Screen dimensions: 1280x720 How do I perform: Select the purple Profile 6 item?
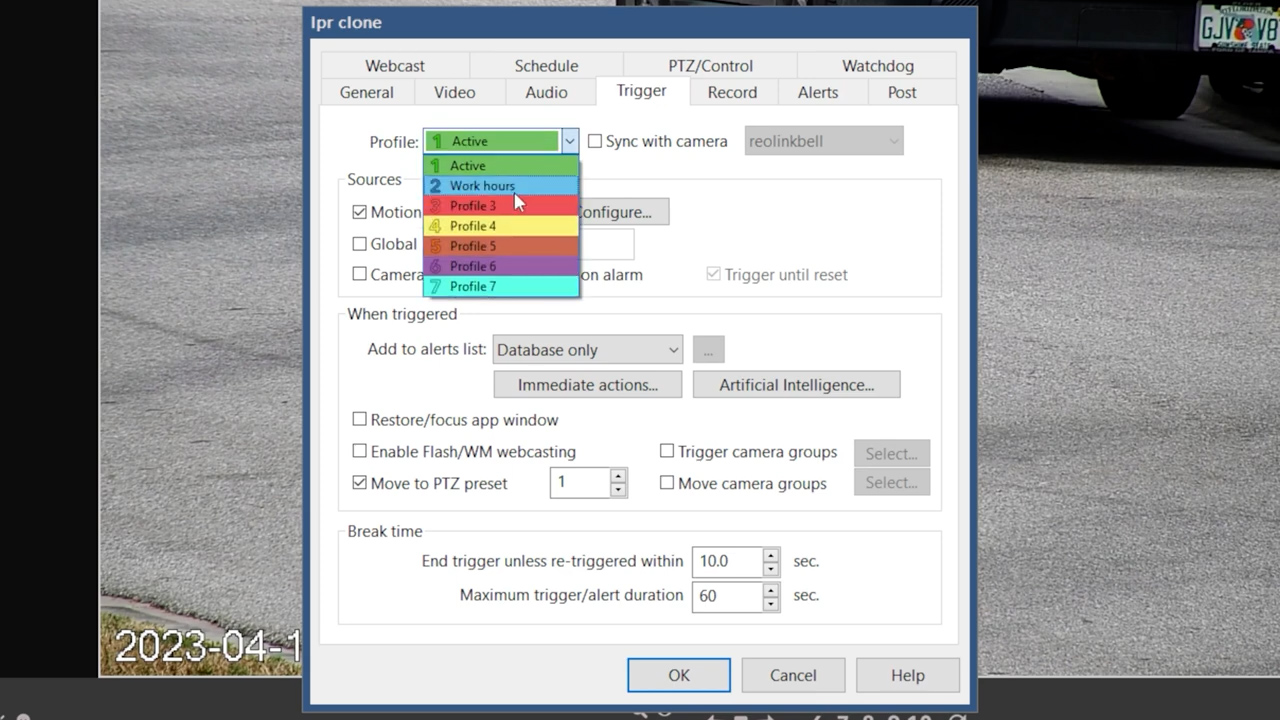tap(500, 266)
